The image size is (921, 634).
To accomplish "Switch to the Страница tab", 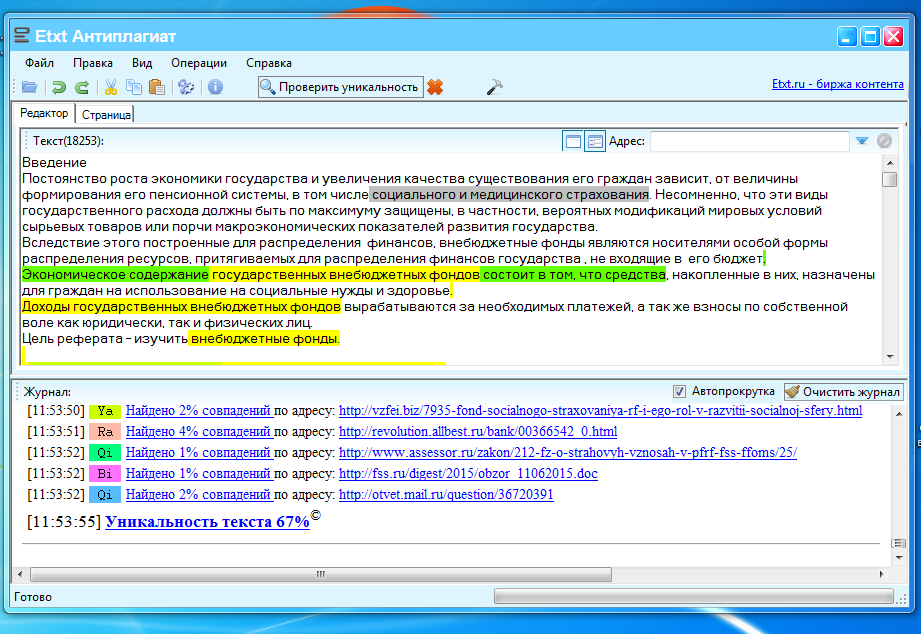I will (106, 115).
